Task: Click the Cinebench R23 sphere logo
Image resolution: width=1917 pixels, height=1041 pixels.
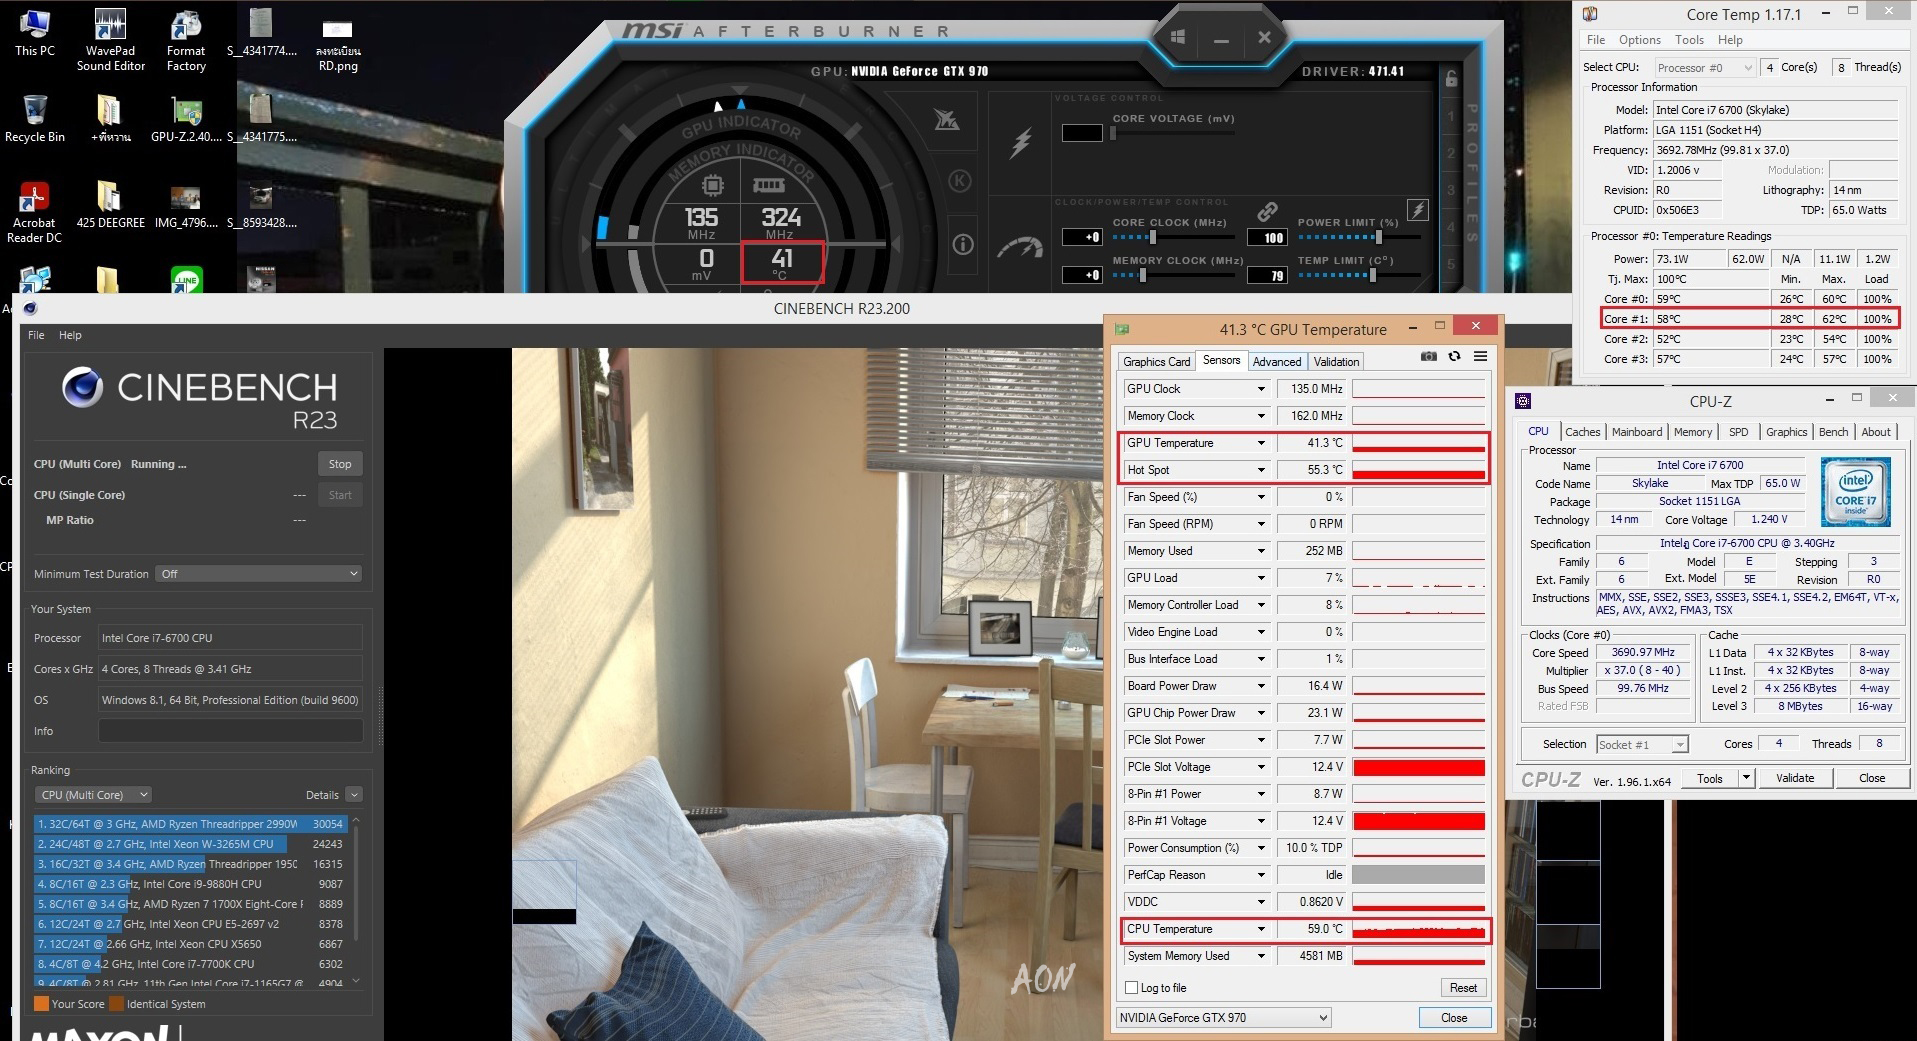Action: click(x=82, y=387)
